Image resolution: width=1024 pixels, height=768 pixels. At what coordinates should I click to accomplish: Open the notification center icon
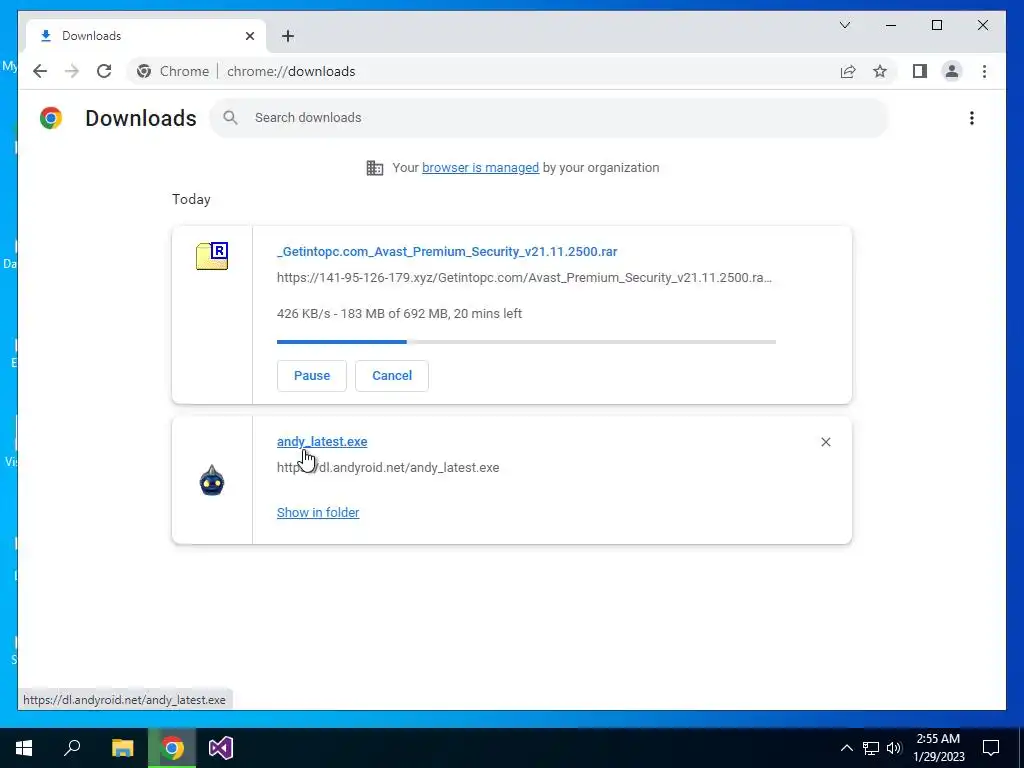pos(991,748)
